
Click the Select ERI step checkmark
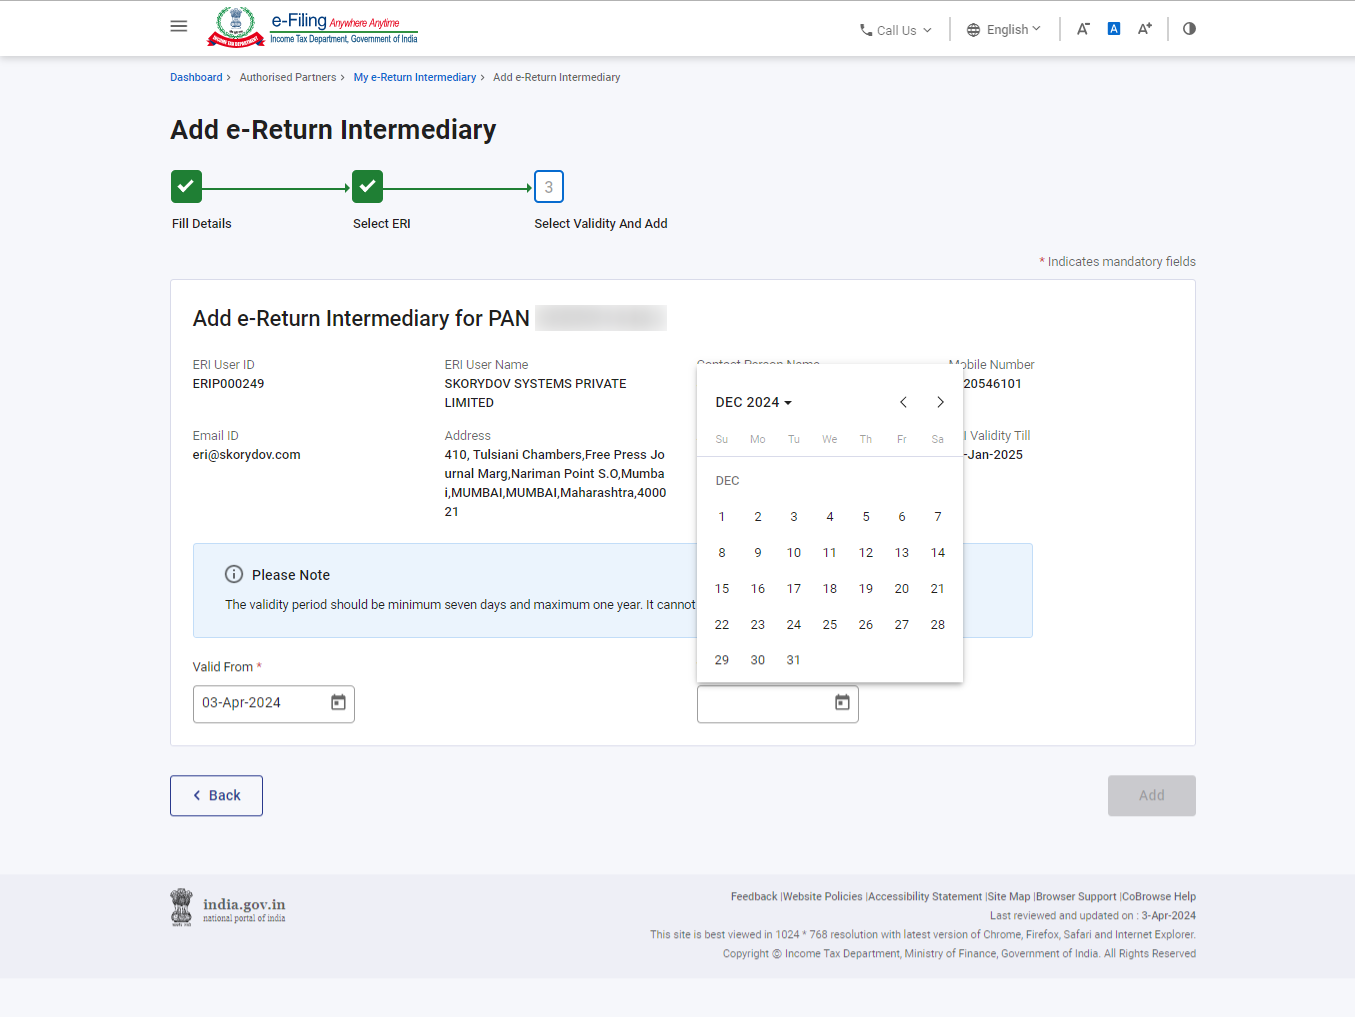click(x=367, y=186)
